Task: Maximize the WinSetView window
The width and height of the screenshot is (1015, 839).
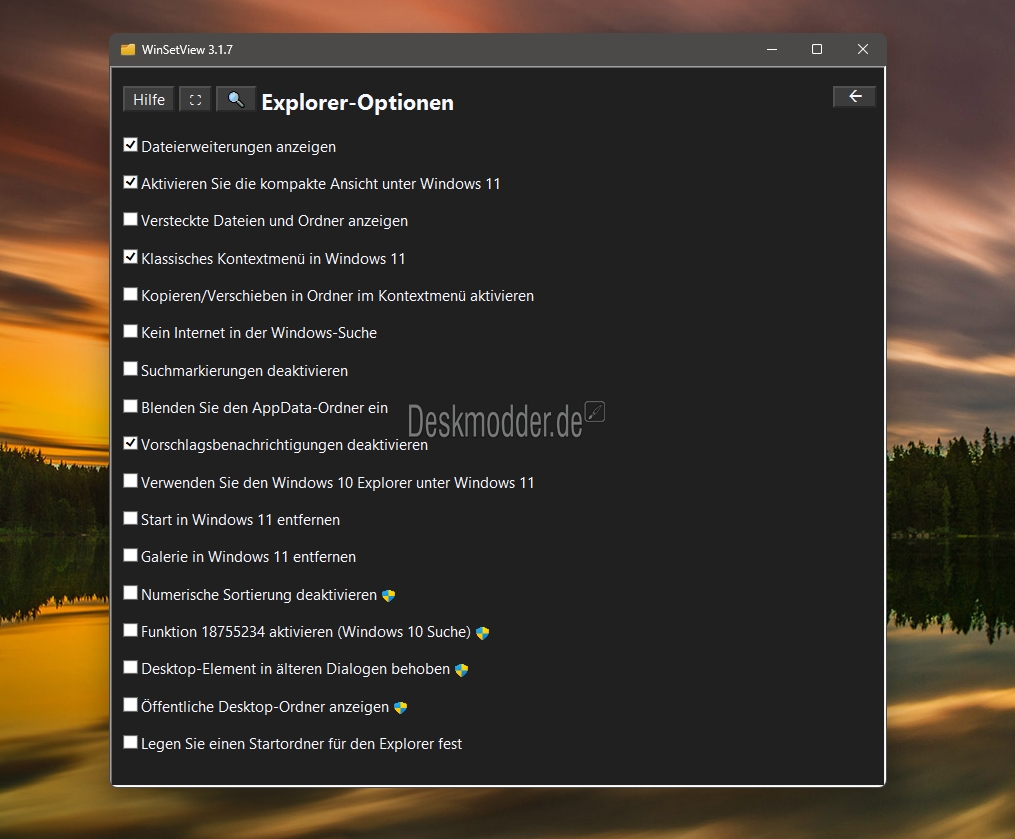Action: (817, 49)
